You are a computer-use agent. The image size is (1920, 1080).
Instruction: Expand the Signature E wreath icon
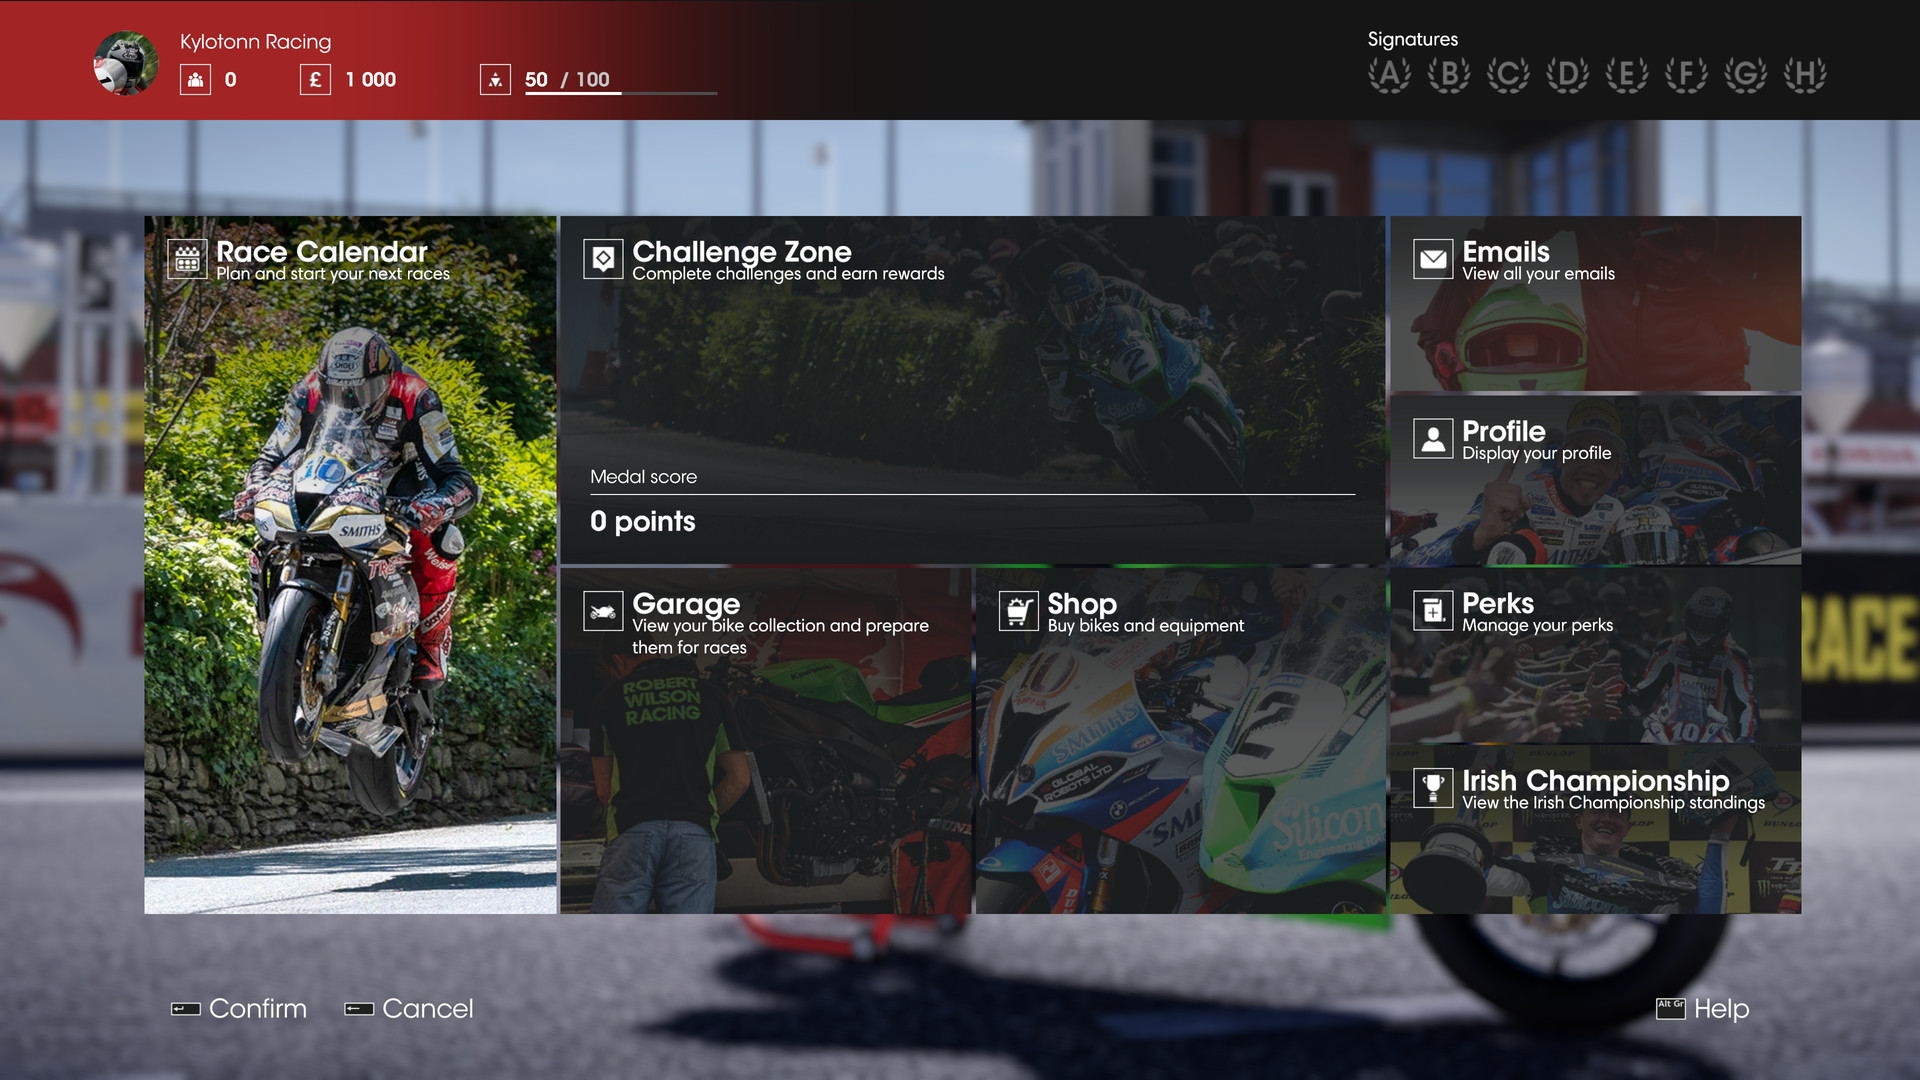[x=1625, y=75]
